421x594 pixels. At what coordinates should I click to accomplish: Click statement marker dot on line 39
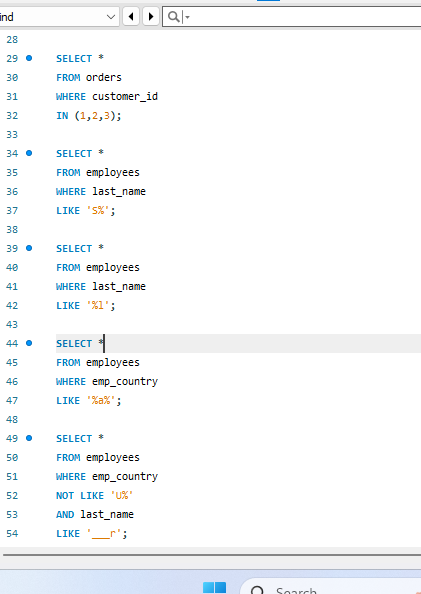pos(29,248)
